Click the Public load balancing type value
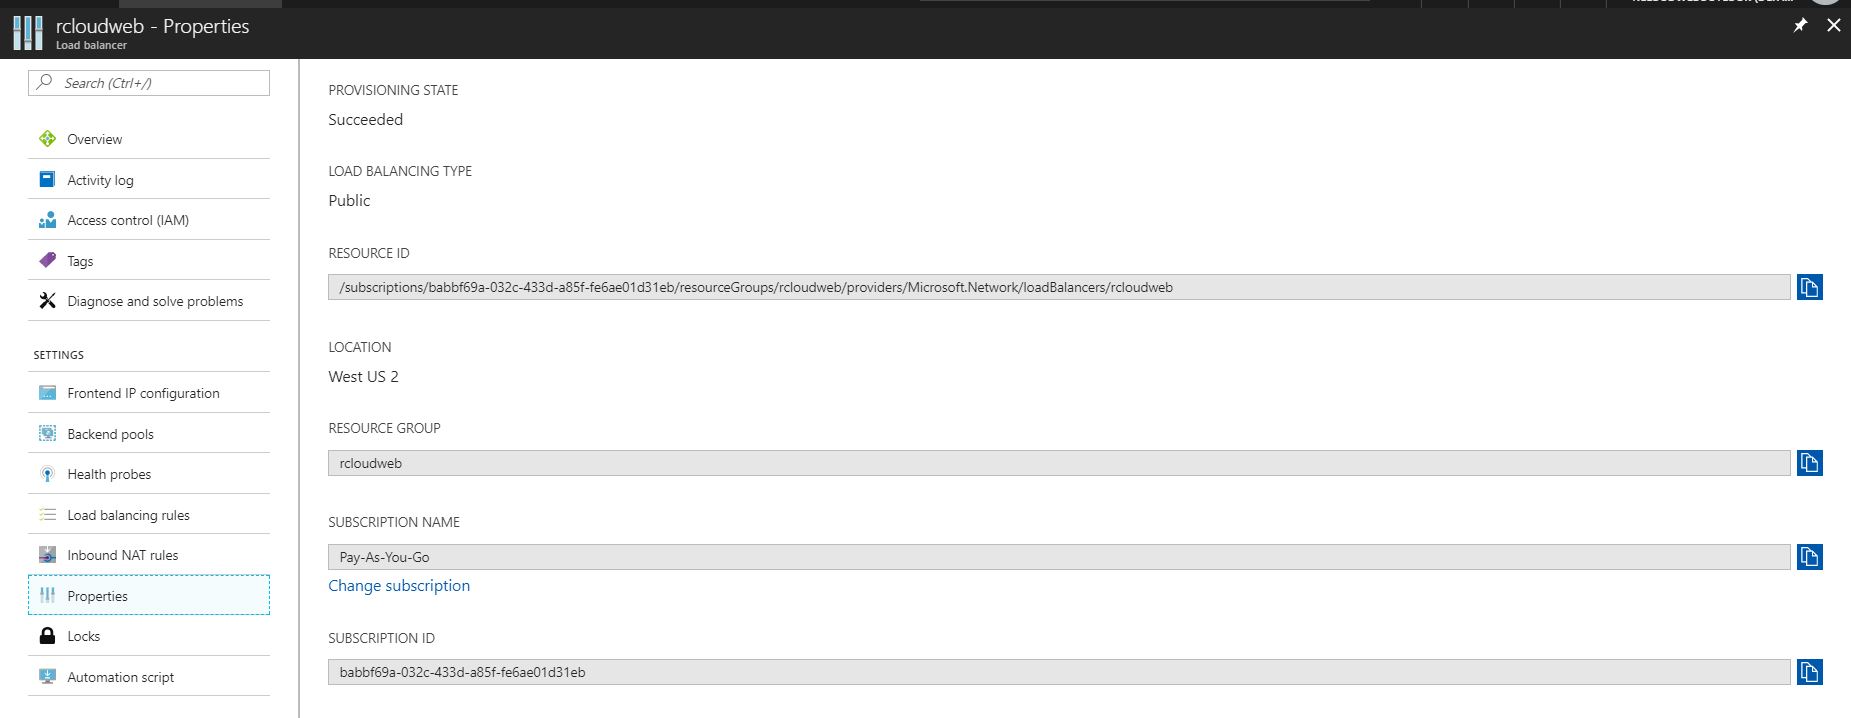 click(x=349, y=200)
